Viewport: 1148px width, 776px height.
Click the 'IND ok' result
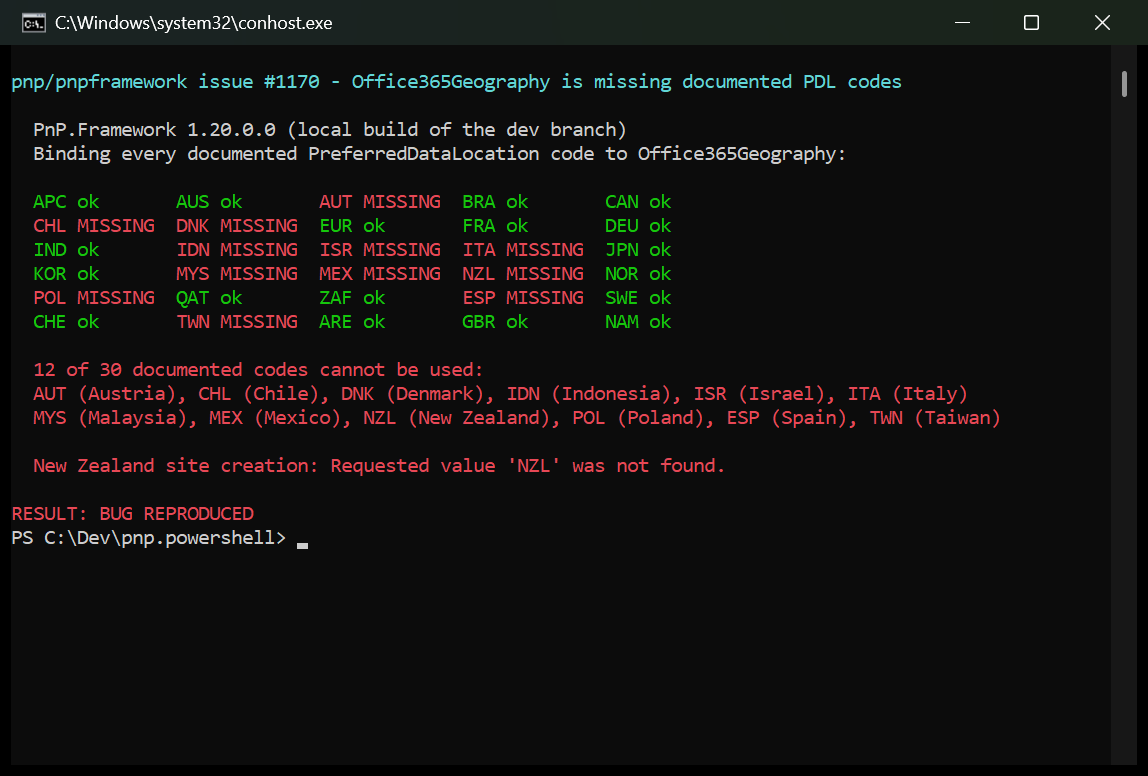pos(66,250)
